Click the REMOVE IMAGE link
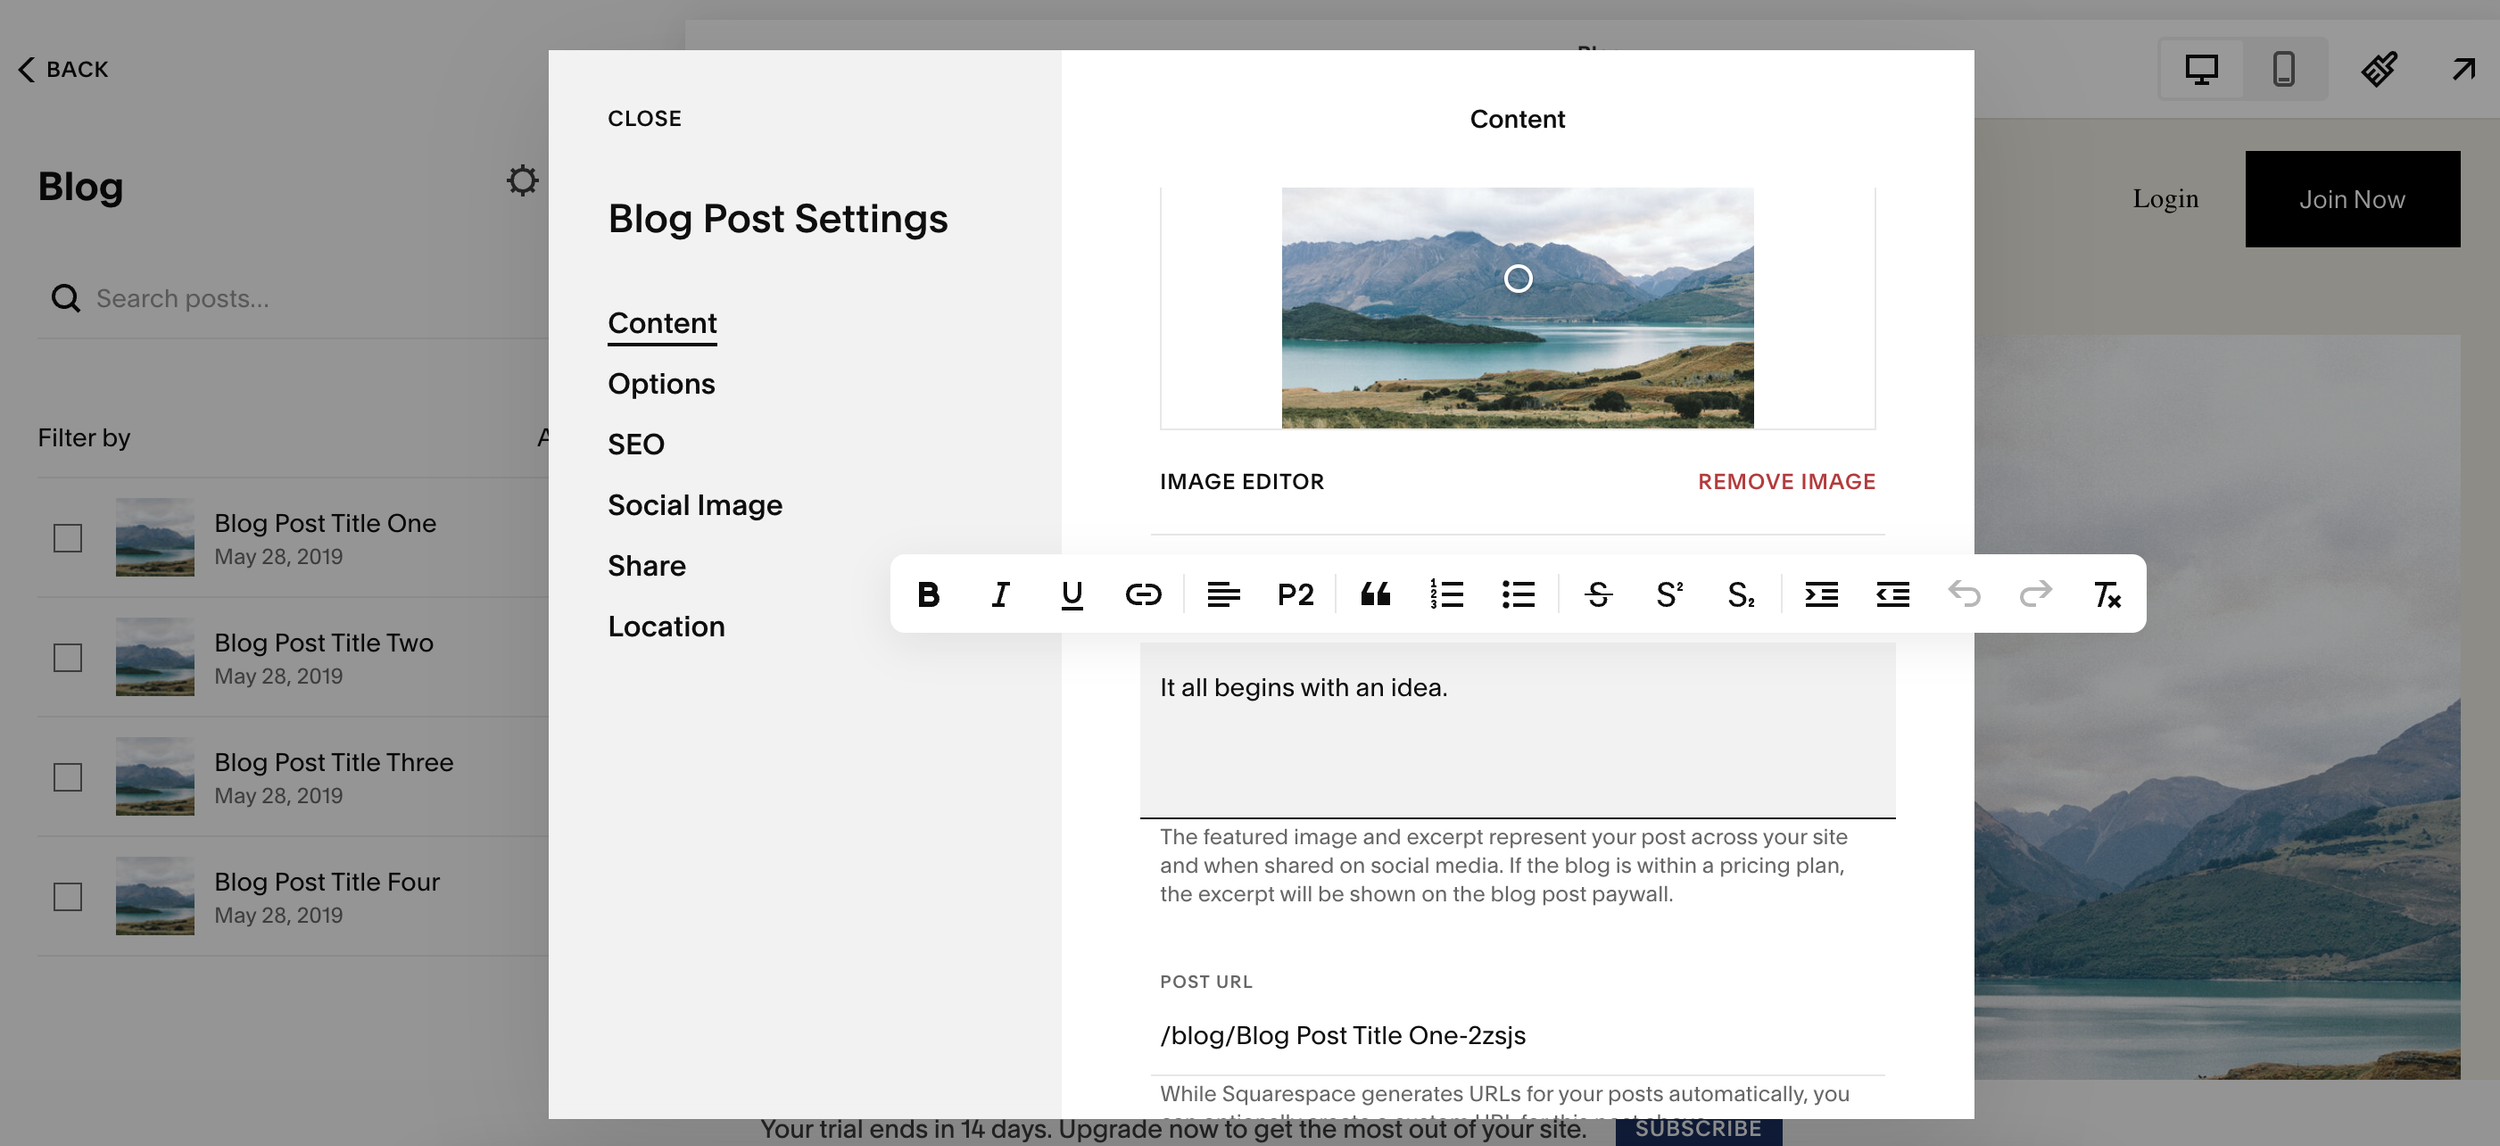The width and height of the screenshot is (2500, 1146). (x=1786, y=482)
